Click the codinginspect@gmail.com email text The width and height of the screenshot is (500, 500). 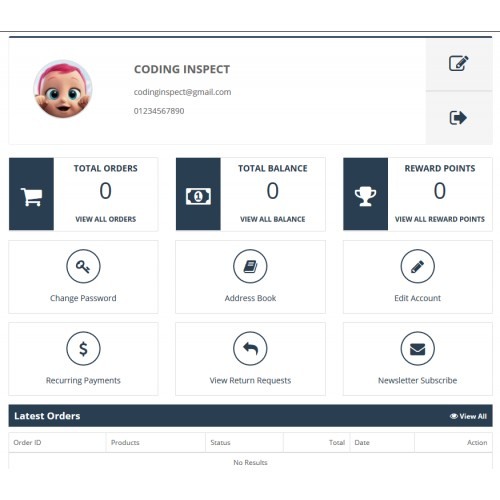coord(182,92)
